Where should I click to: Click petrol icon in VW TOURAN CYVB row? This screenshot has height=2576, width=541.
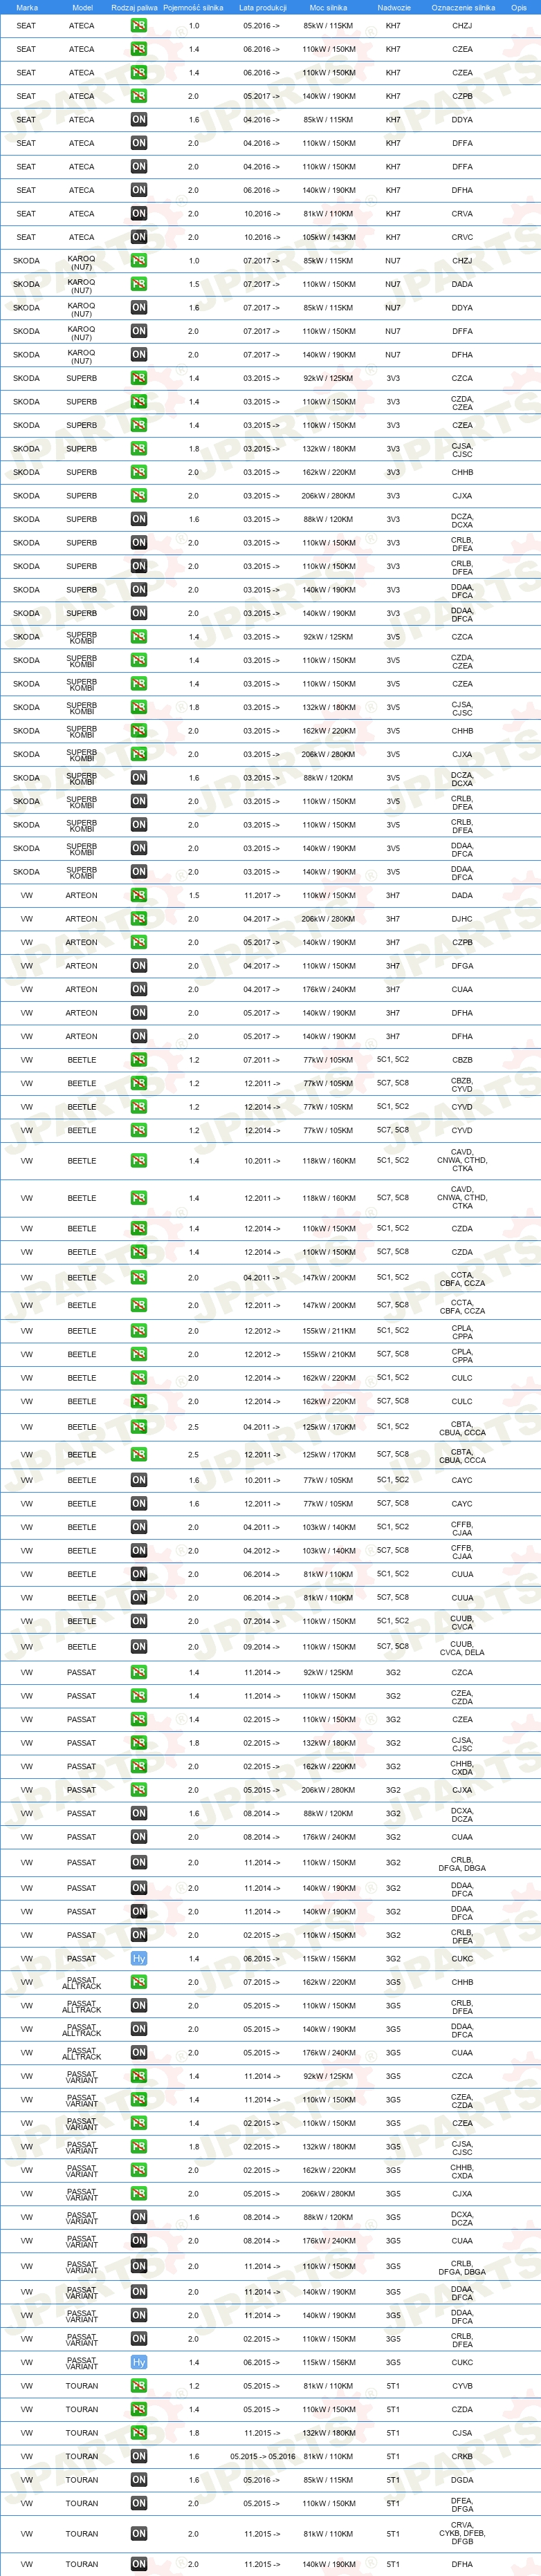click(139, 2385)
